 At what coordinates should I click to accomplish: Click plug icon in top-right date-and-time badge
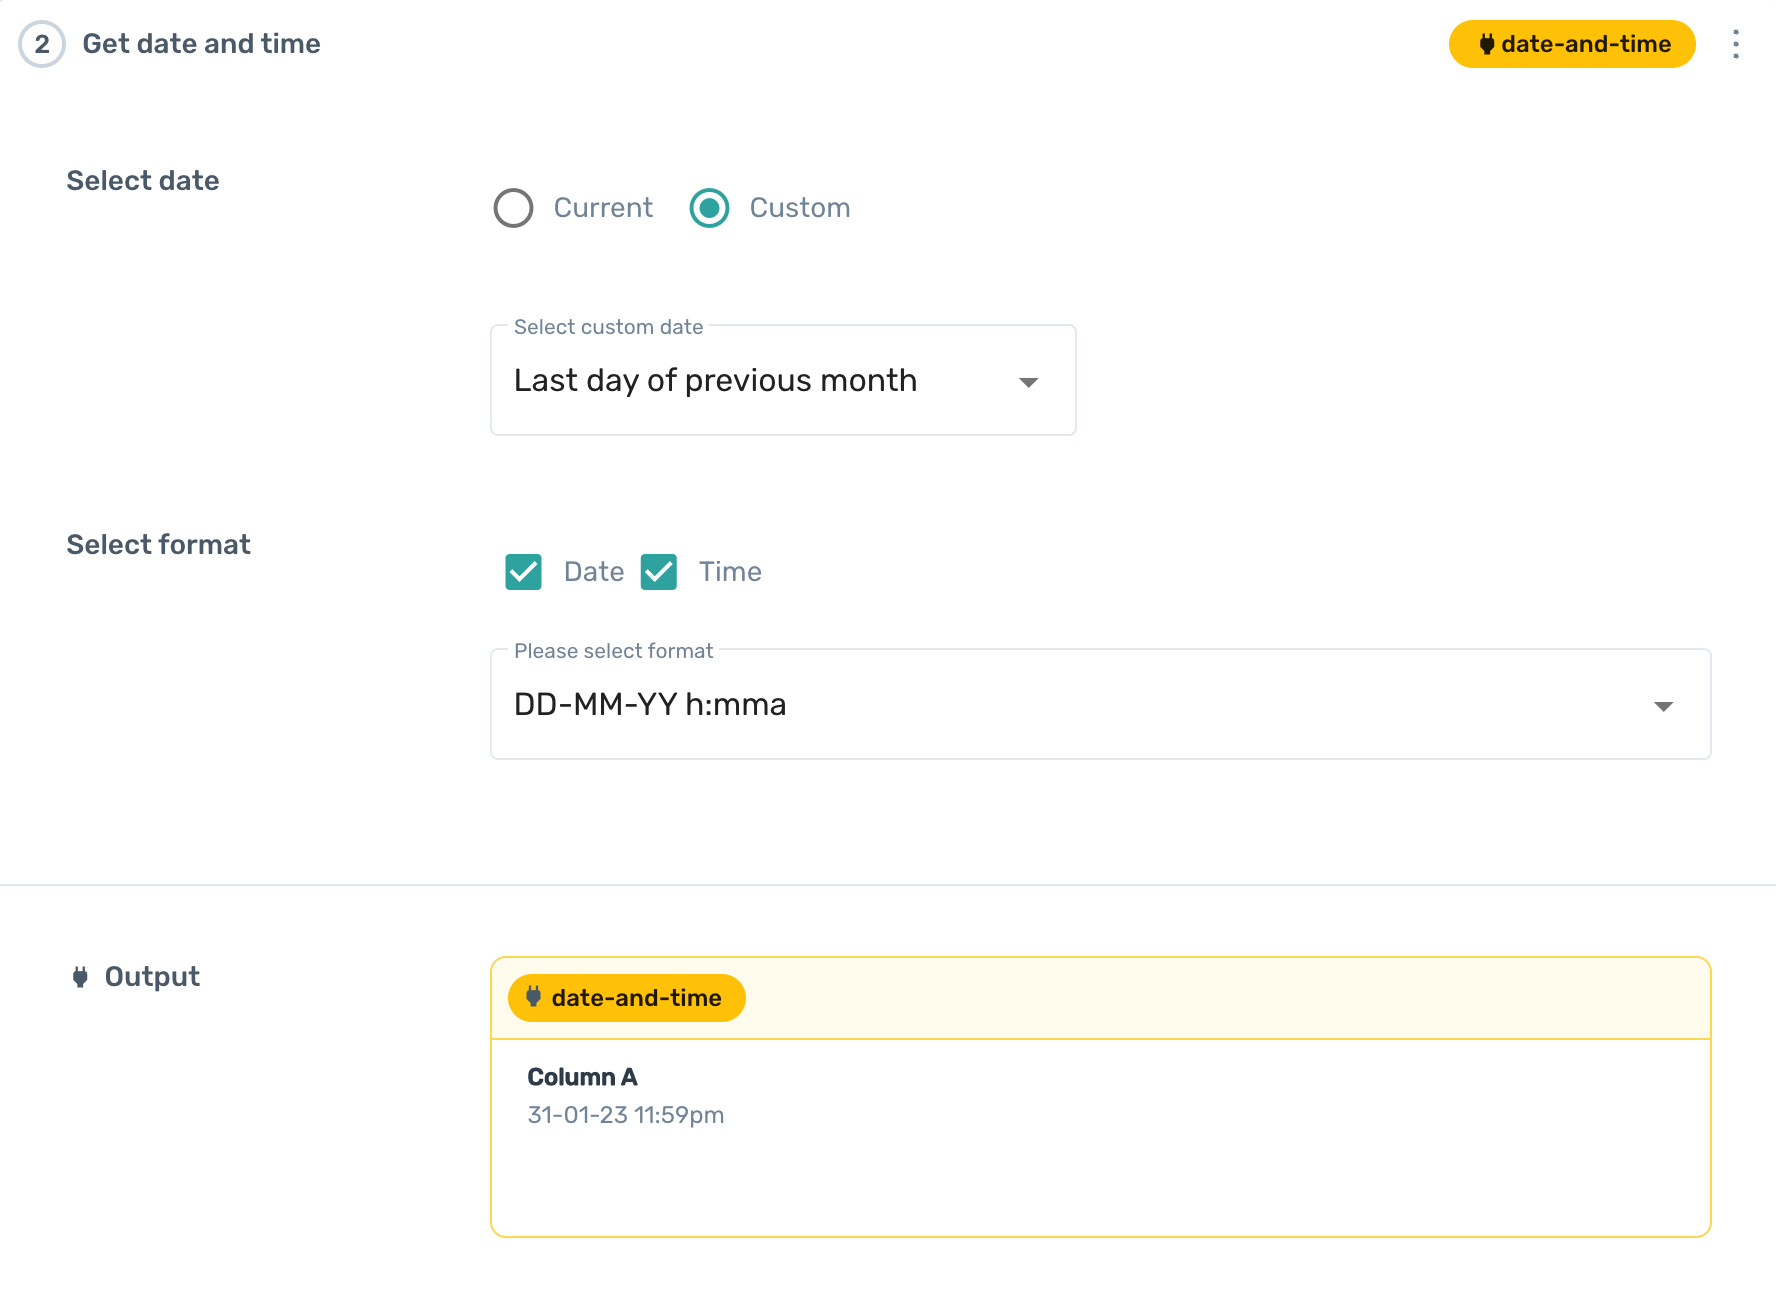point(1486,44)
